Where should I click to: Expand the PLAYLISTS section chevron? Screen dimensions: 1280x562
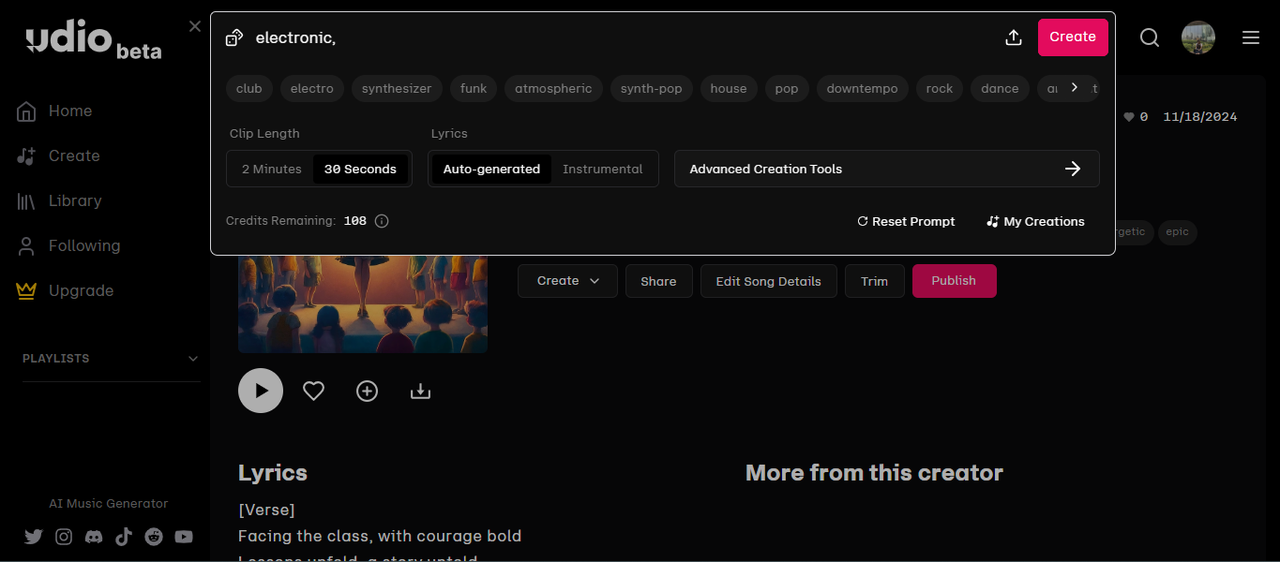[x=193, y=359]
